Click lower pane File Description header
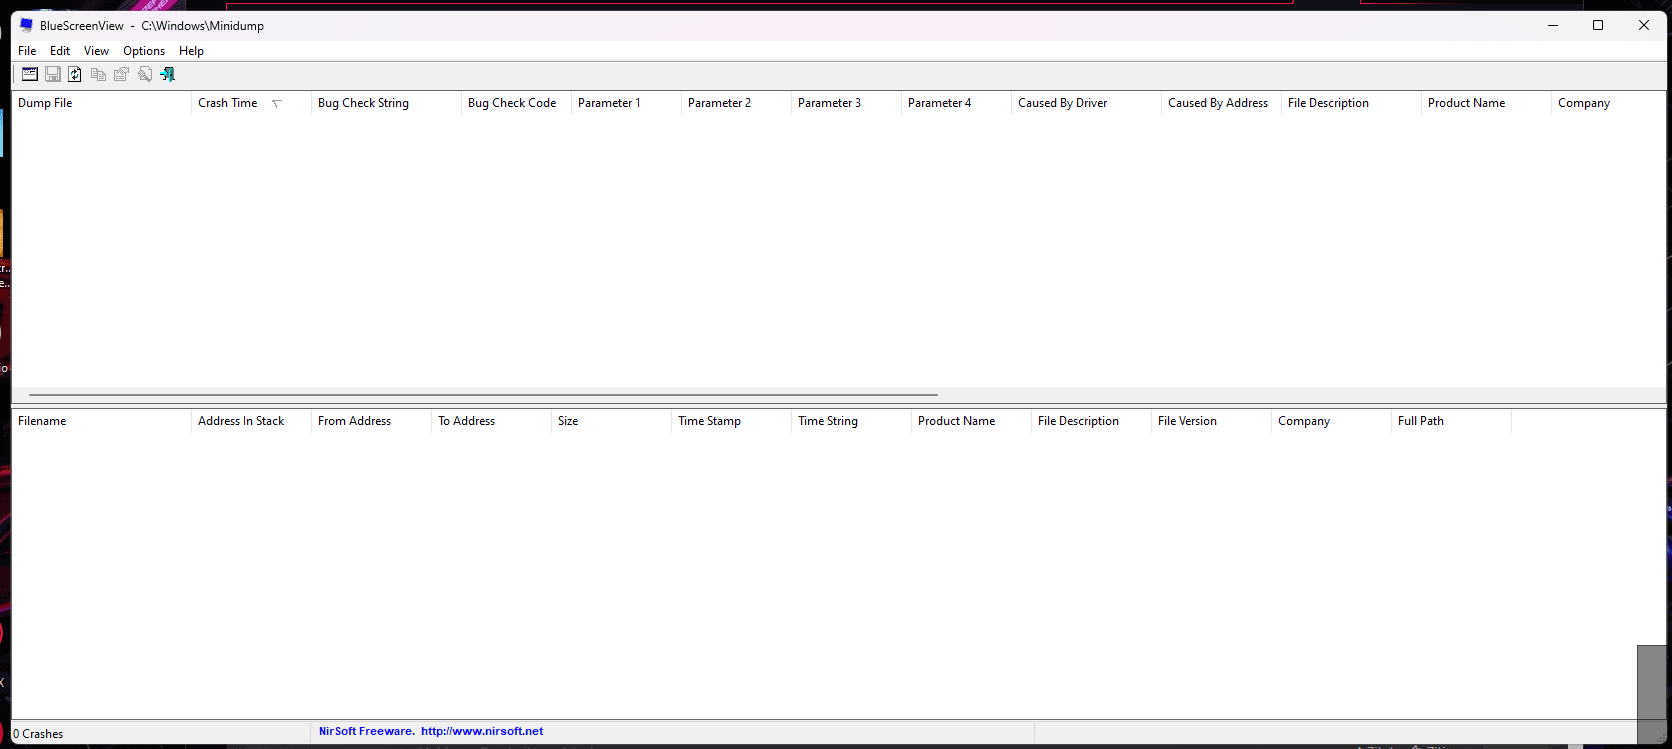The image size is (1672, 749). pyautogui.click(x=1091, y=421)
